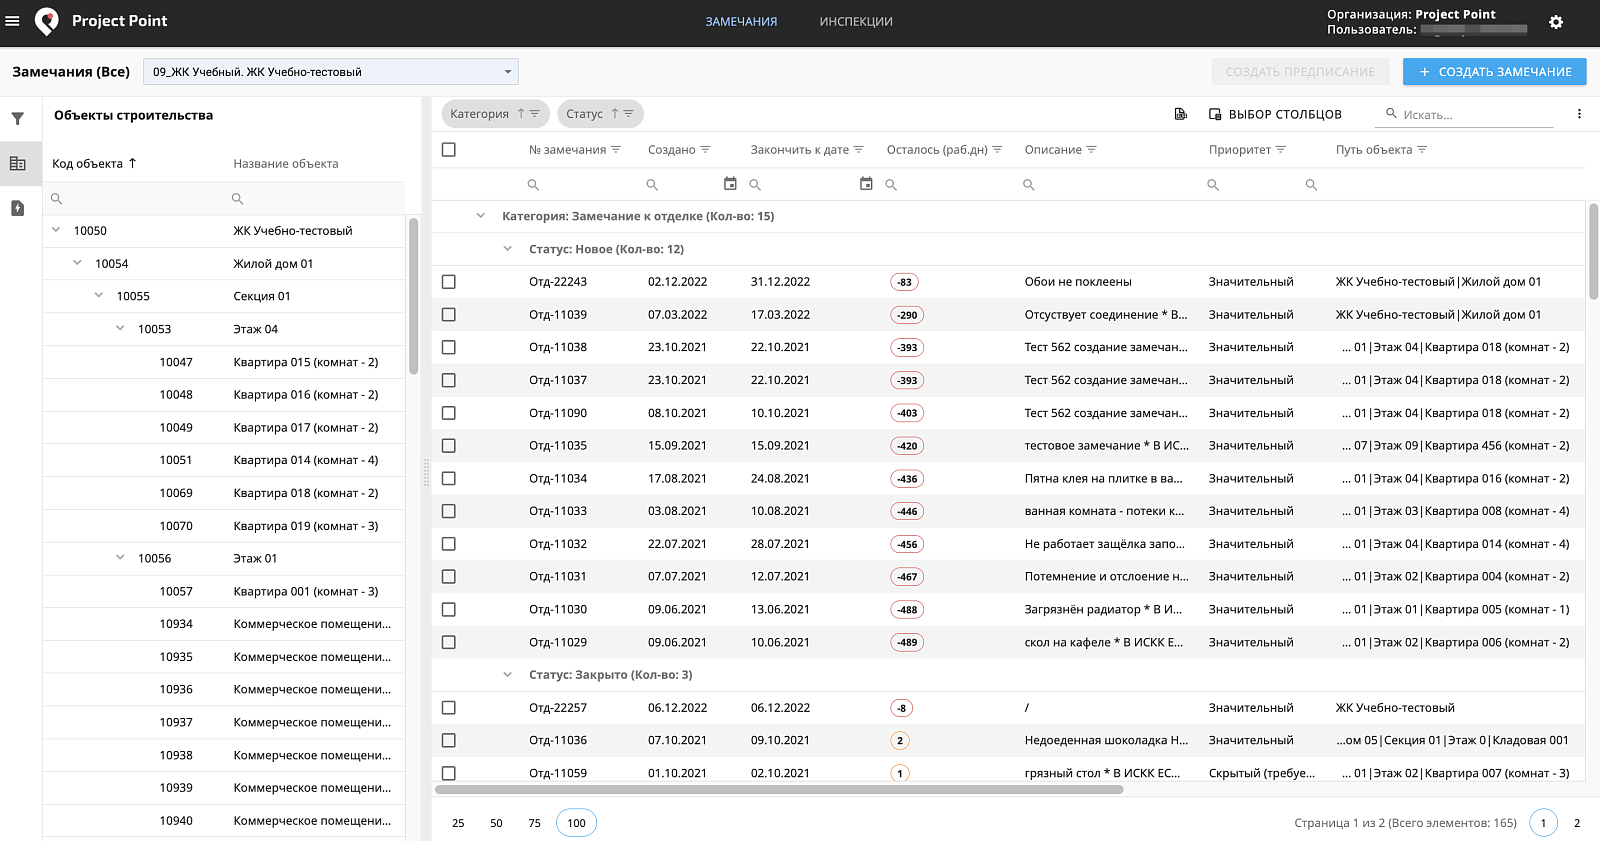Viewport: 1600px width, 841px height.
Task: Open the ВЫБОР СТОЛБЦОВ column chooser
Action: pyautogui.click(x=1276, y=114)
